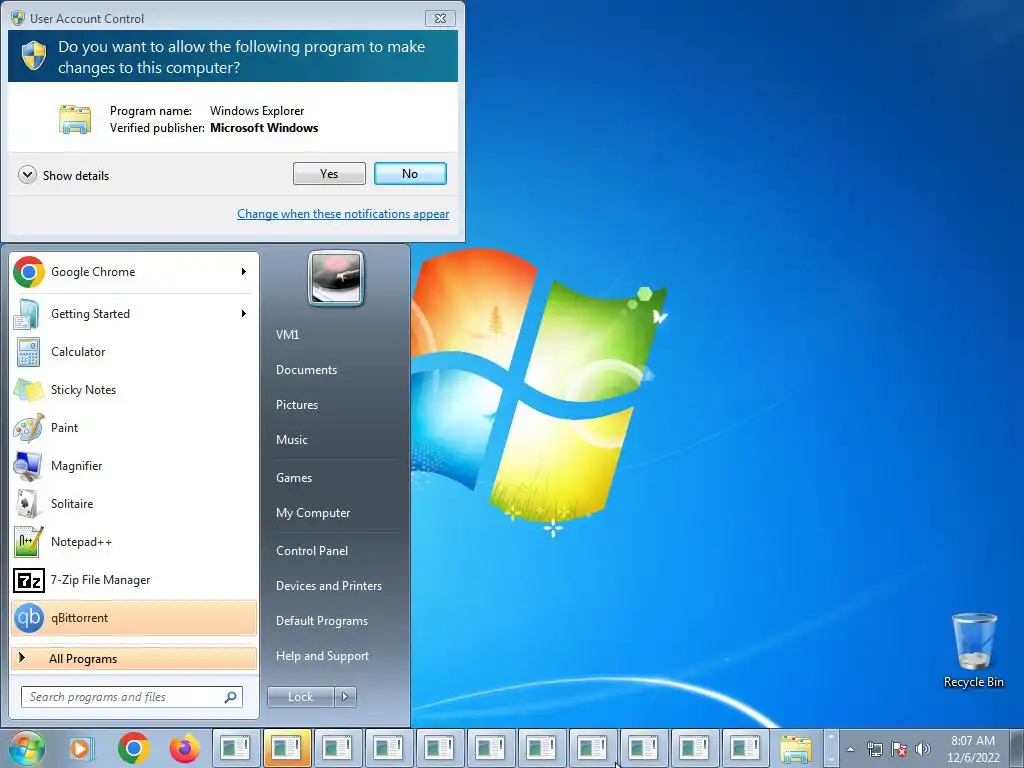Open Notepad++ from the Start menu
1024x768 pixels.
[134, 542]
